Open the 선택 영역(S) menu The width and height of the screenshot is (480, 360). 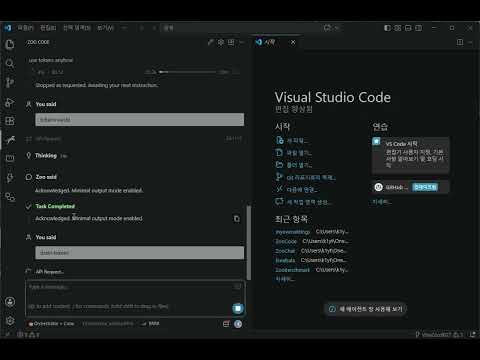click(77, 28)
